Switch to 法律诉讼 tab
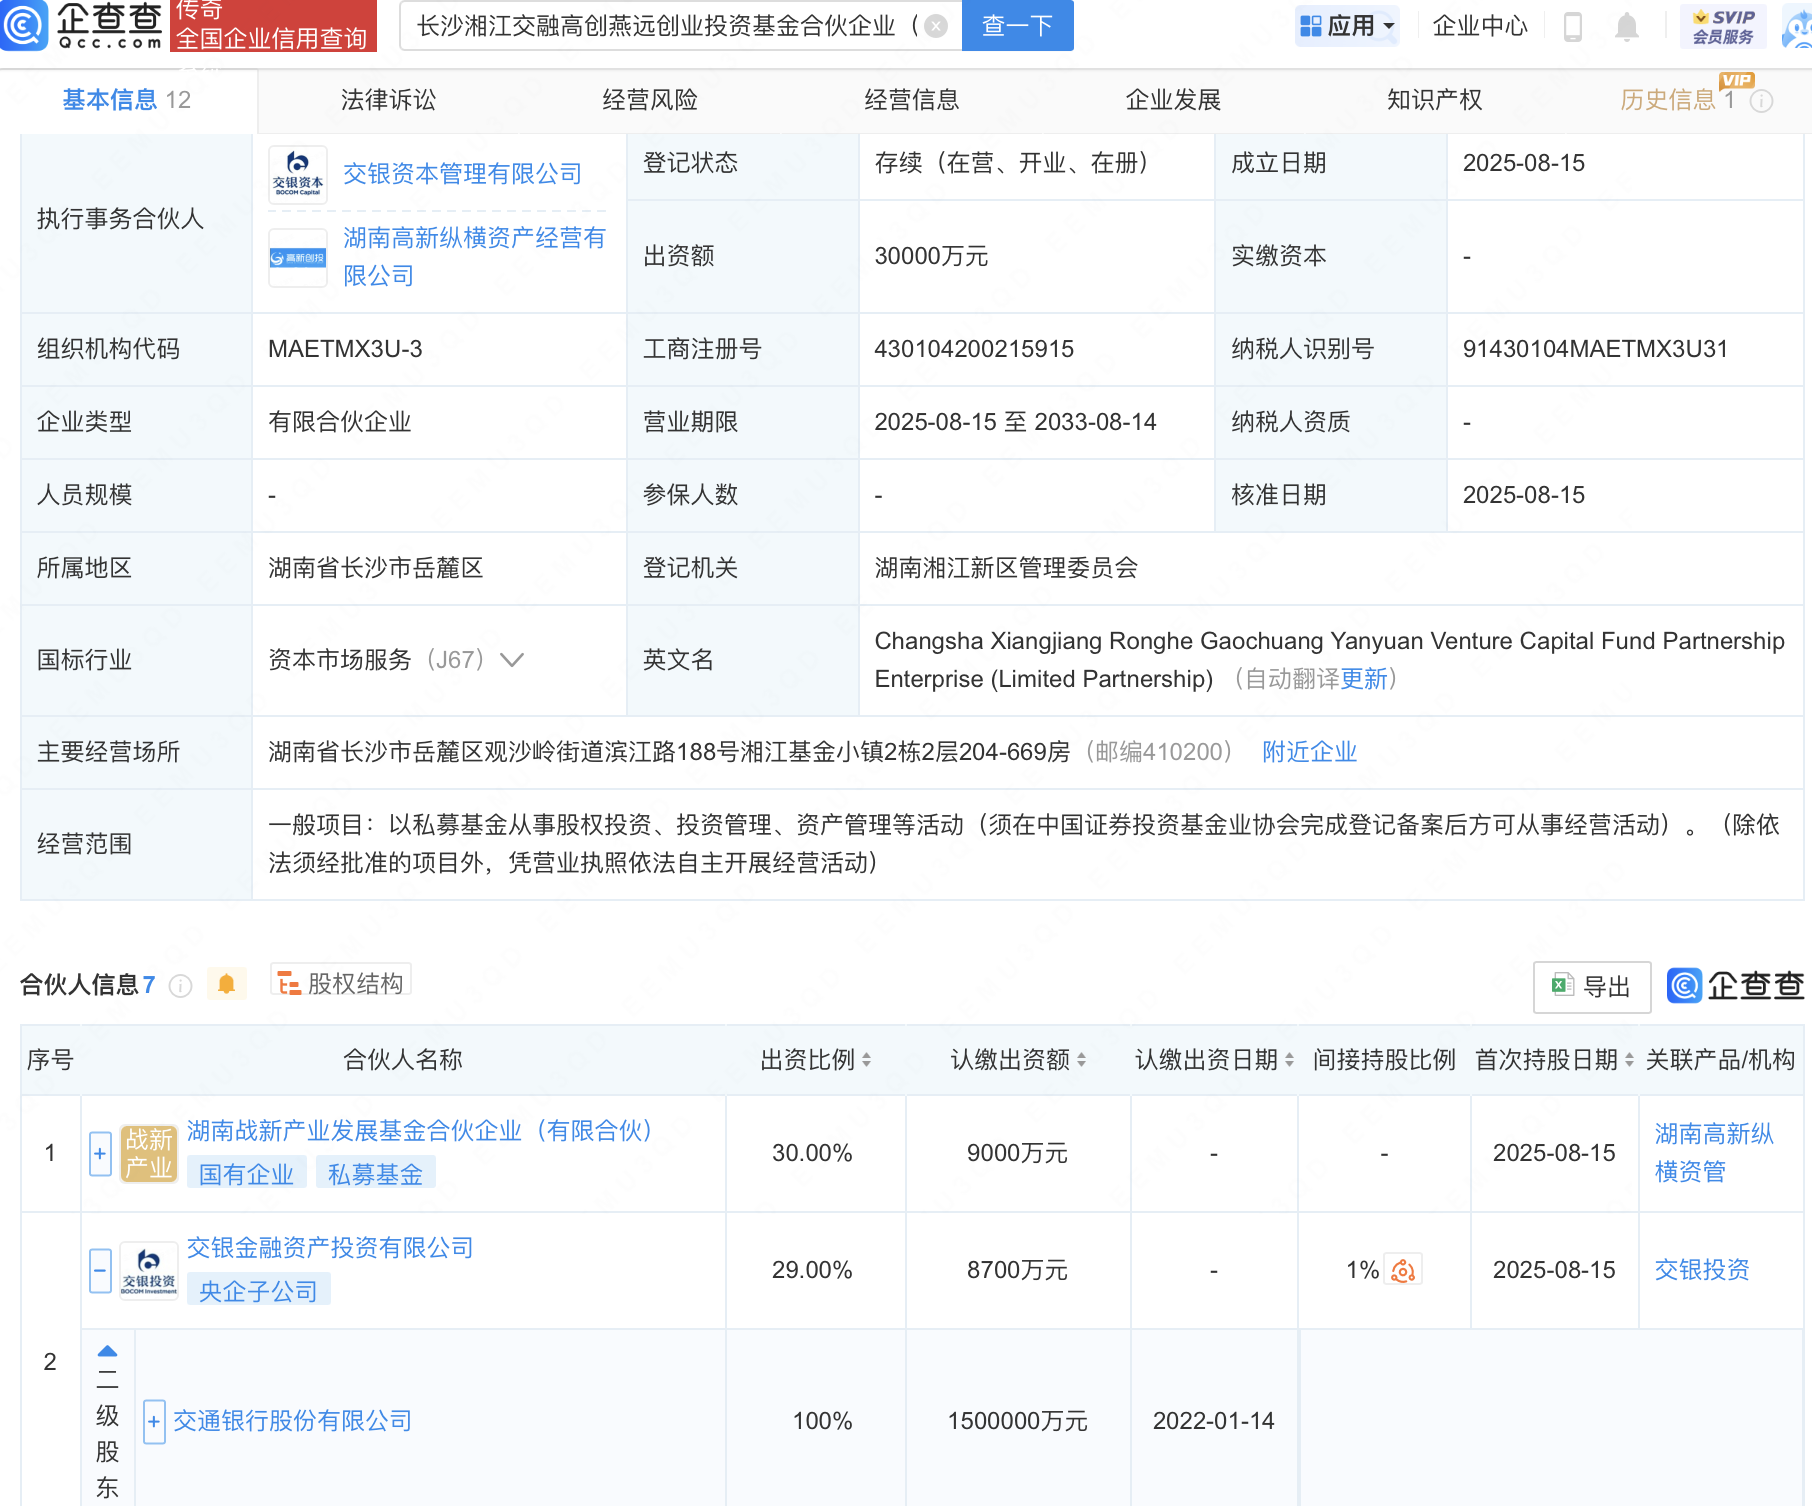The height and width of the screenshot is (1506, 1812). pos(388,100)
